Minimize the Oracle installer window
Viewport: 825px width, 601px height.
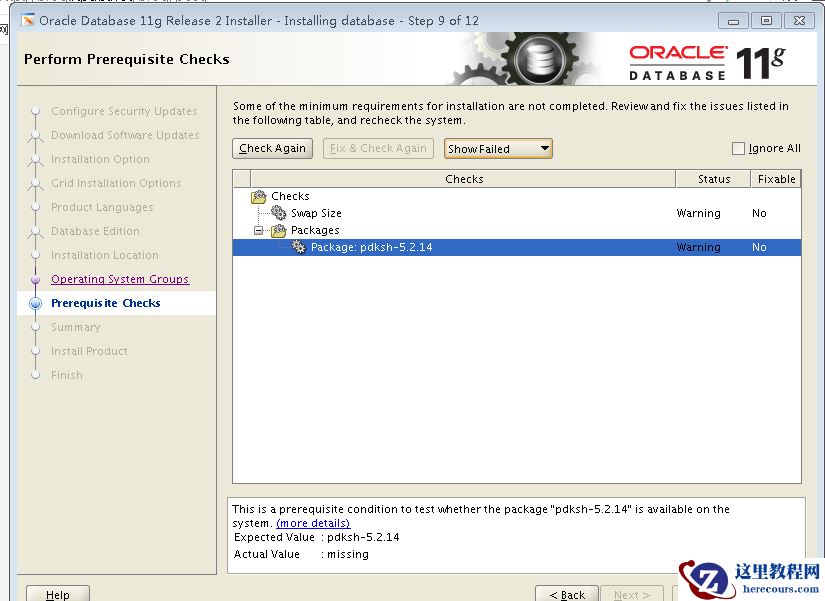[x=733, y=21]
